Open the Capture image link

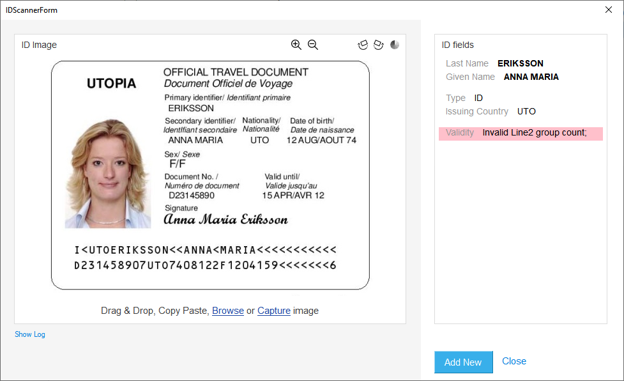(274, 311)
